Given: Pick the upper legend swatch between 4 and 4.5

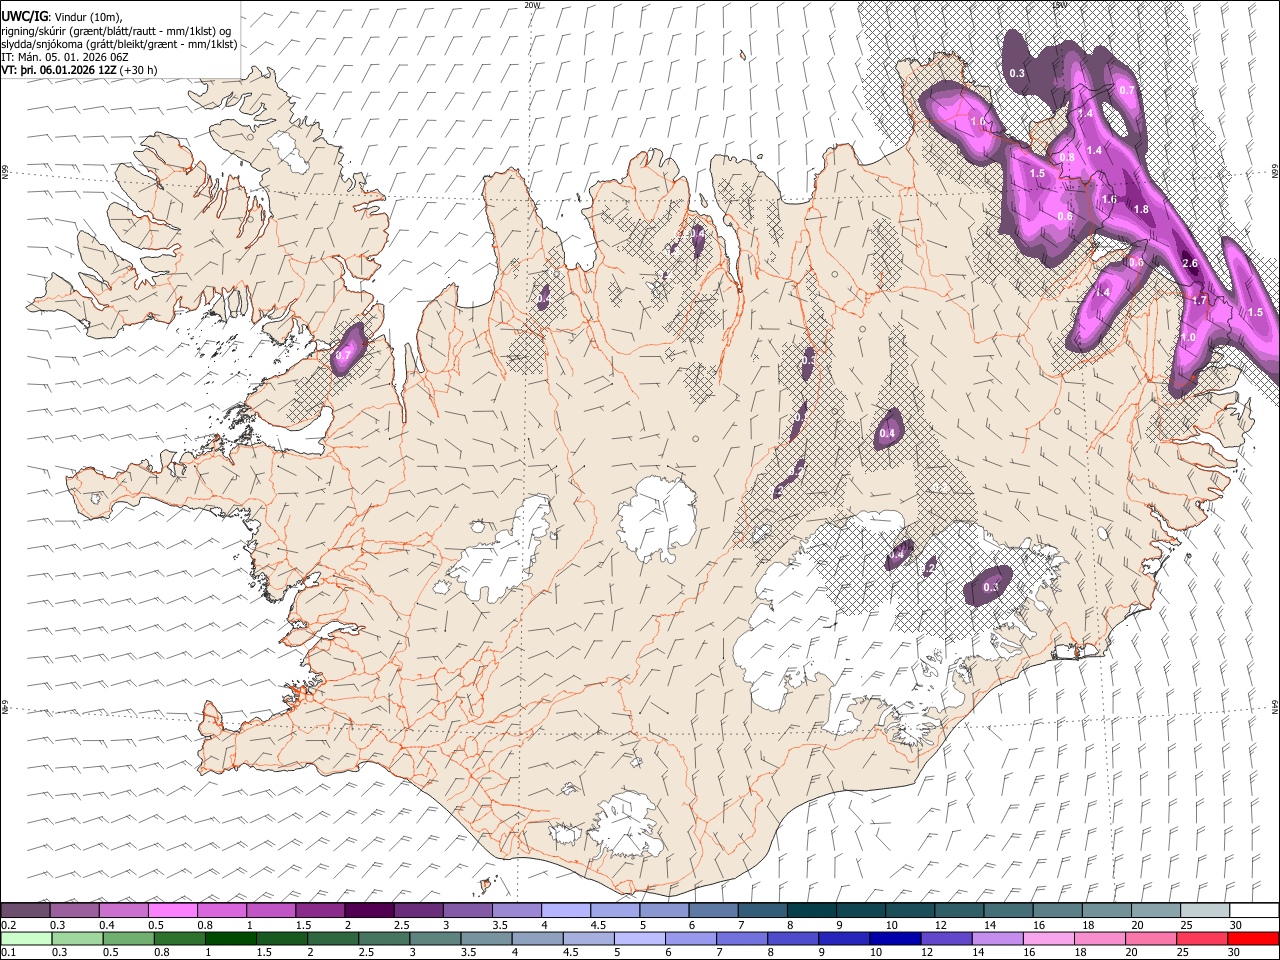Looking at the screenshot, I should point(565,910).
